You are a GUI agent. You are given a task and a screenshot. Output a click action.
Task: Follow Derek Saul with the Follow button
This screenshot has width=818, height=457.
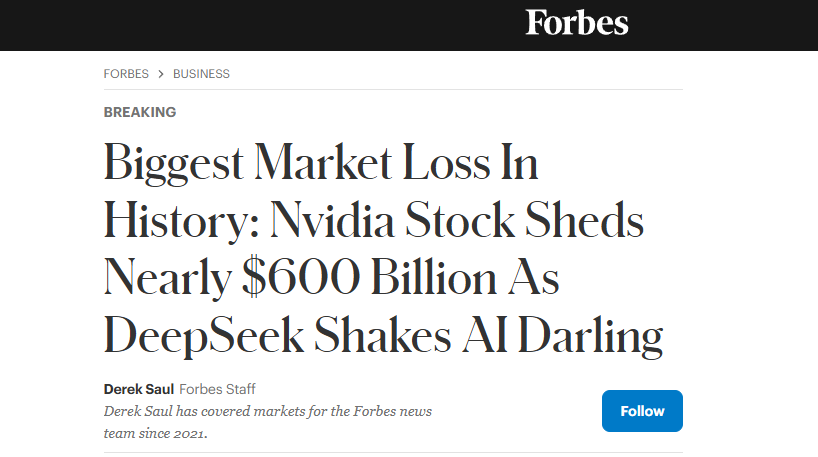642,411
